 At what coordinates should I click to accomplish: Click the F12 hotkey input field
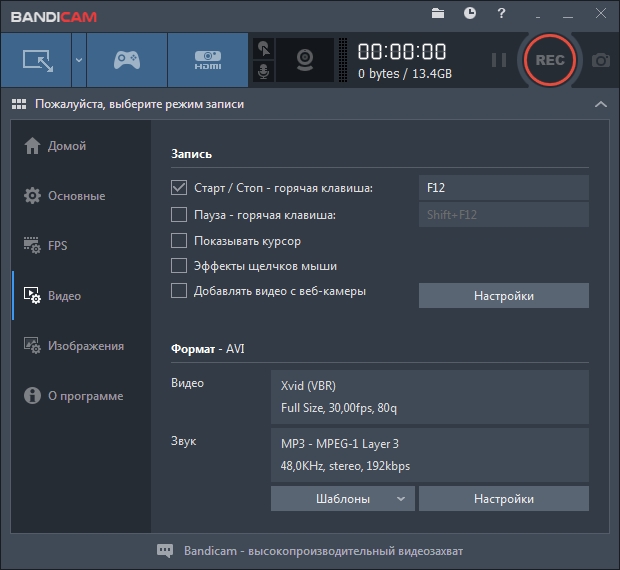click(x=503, y=188)
